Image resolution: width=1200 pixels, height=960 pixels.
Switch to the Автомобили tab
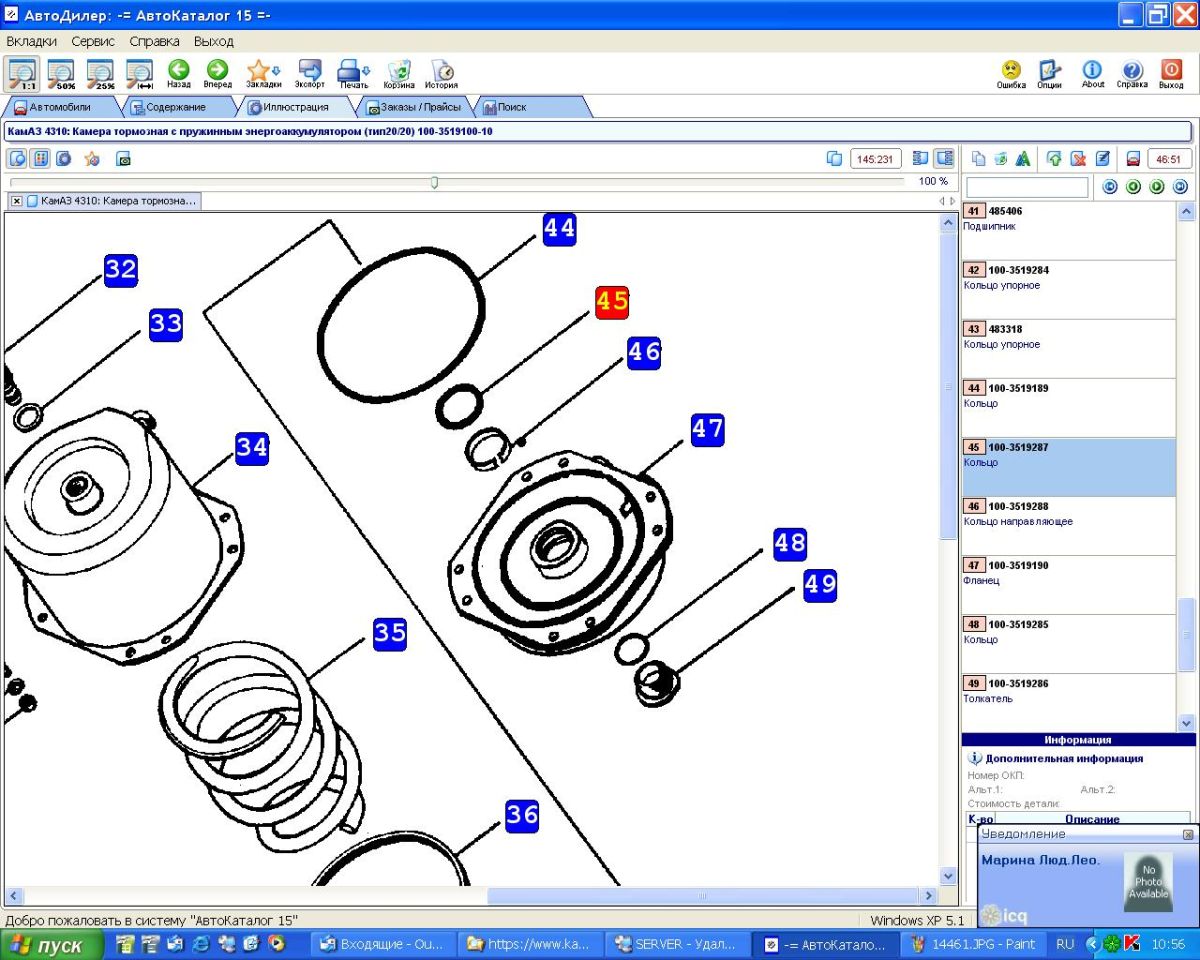pyautogui.click(x=60, y=107)
